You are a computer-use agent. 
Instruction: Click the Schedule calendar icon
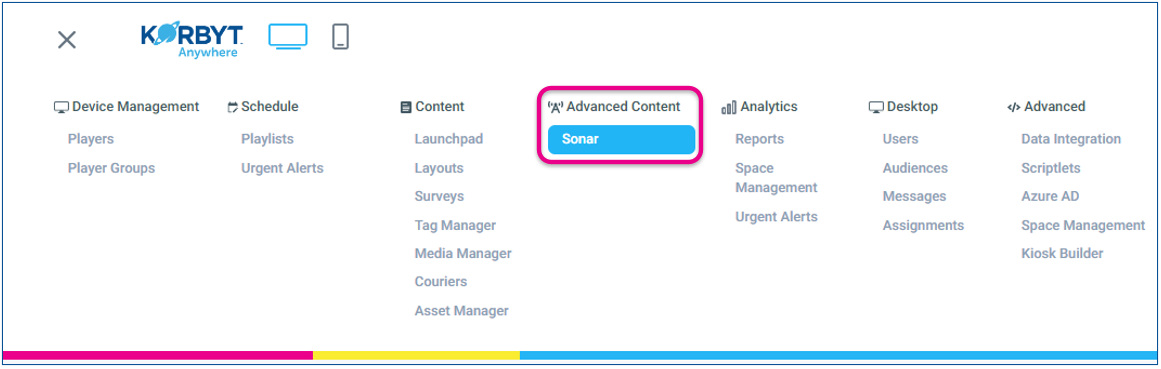[233, 107]
